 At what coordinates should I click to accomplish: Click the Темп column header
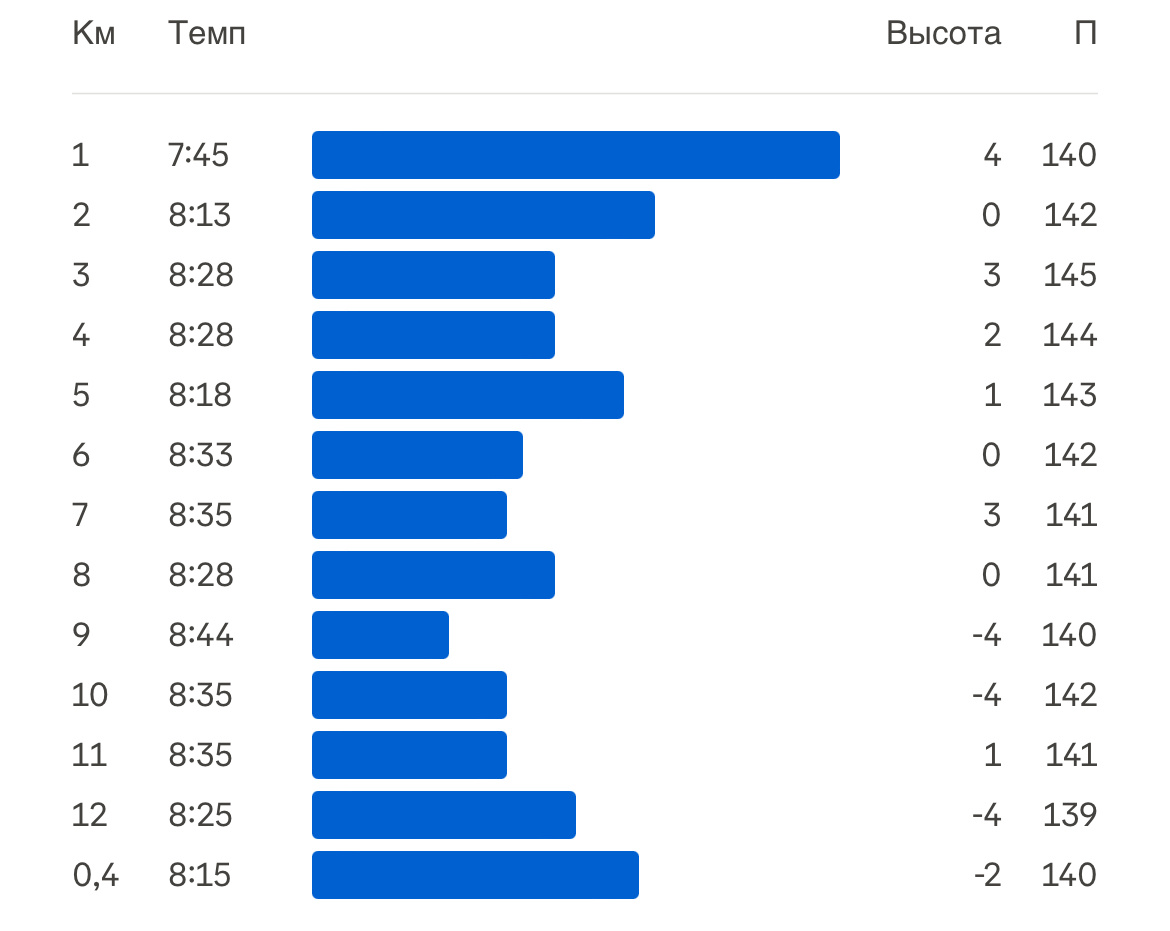pos(207,34)
